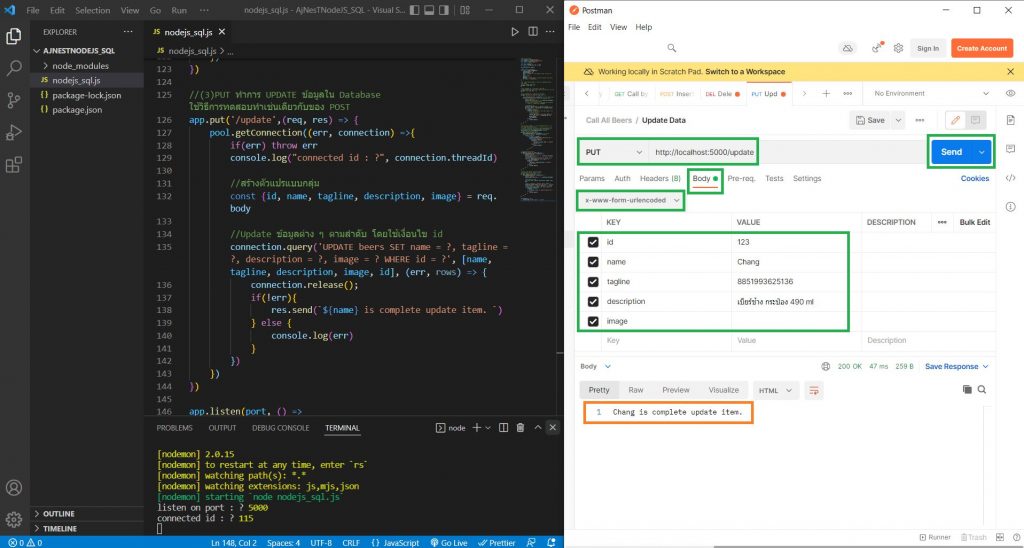The height and width of the screenshot is (548, 1024).
Task: Open the request info icon in Postman
Action: [1010, 206]
